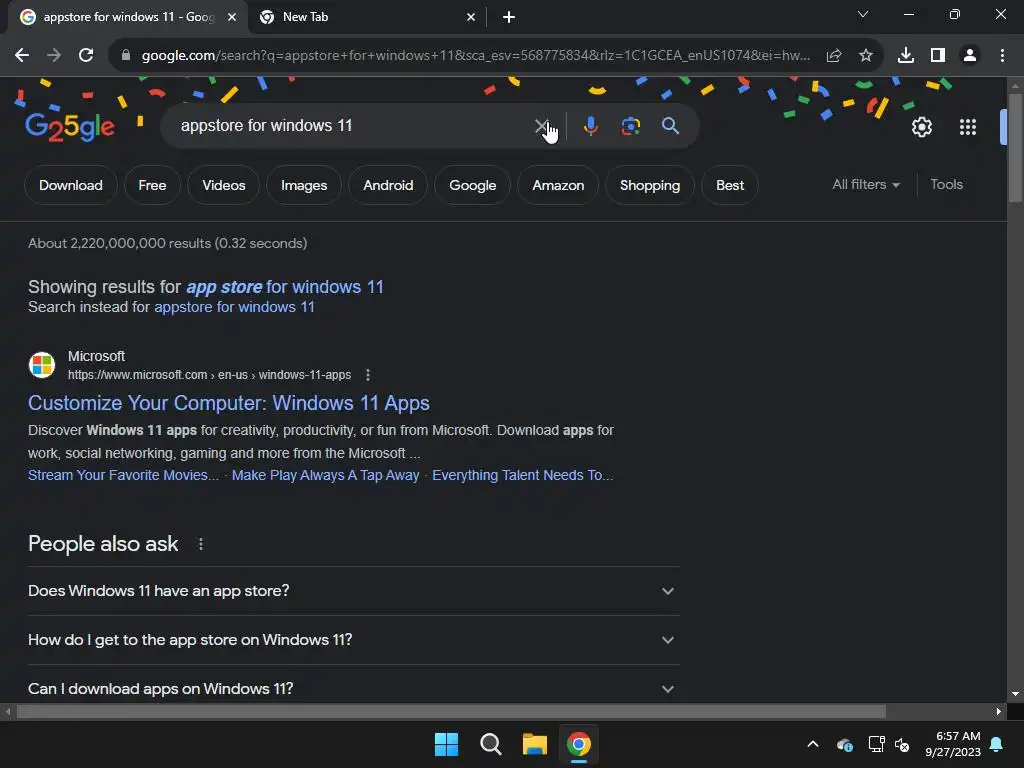Start search by voice

coord(590,125)
